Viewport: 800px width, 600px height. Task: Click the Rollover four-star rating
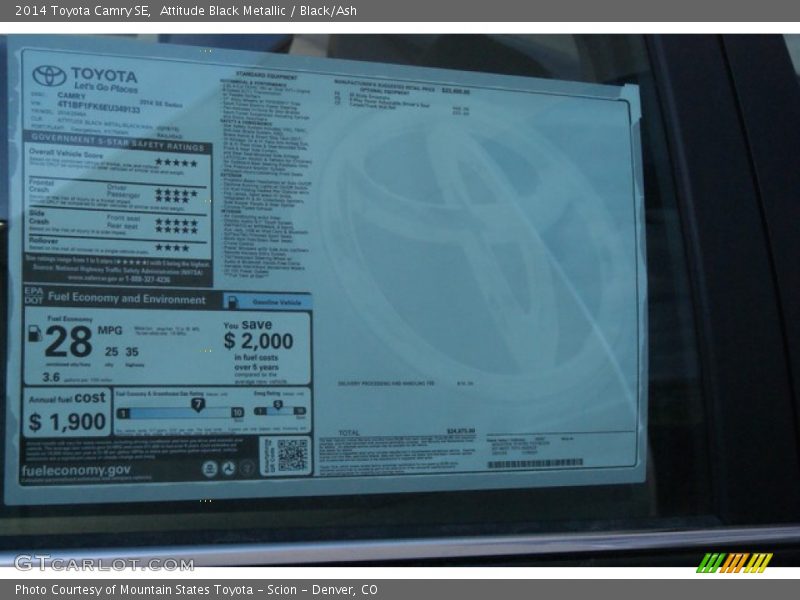[x=172, y=247]
